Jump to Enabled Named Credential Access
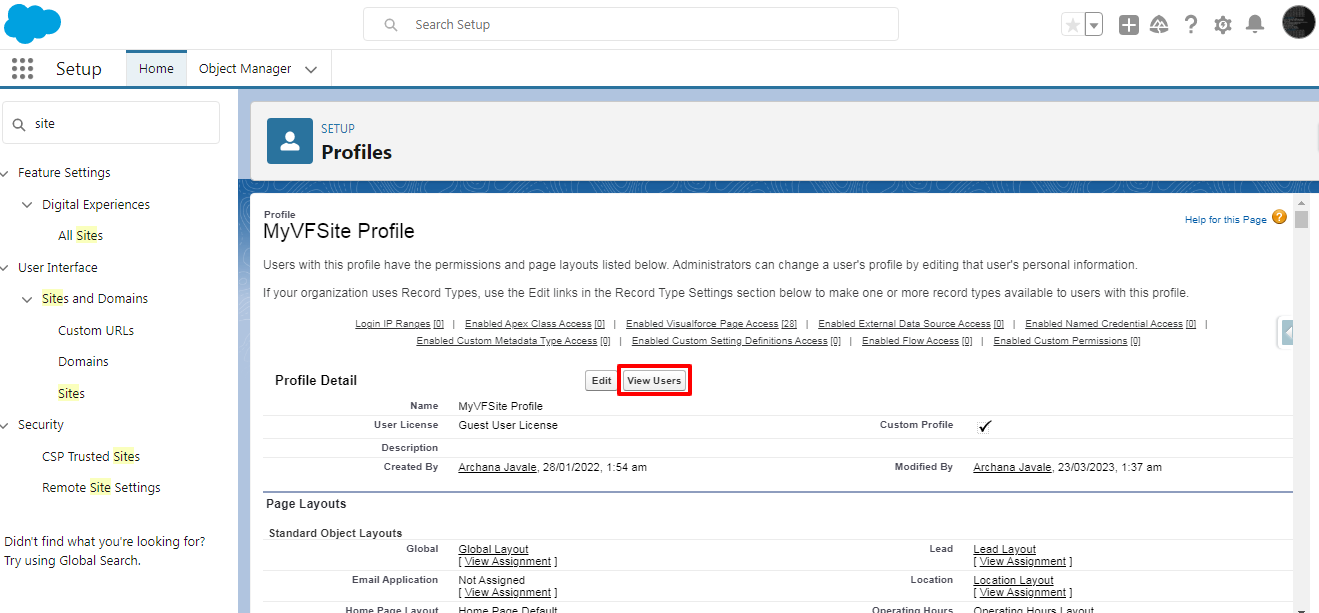 pos(1110,324)
